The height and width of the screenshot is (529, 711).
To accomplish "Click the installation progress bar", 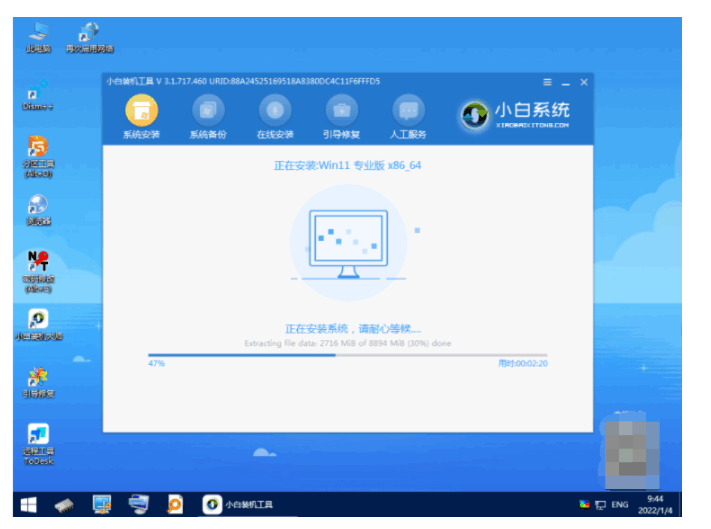I will point(347,355).
